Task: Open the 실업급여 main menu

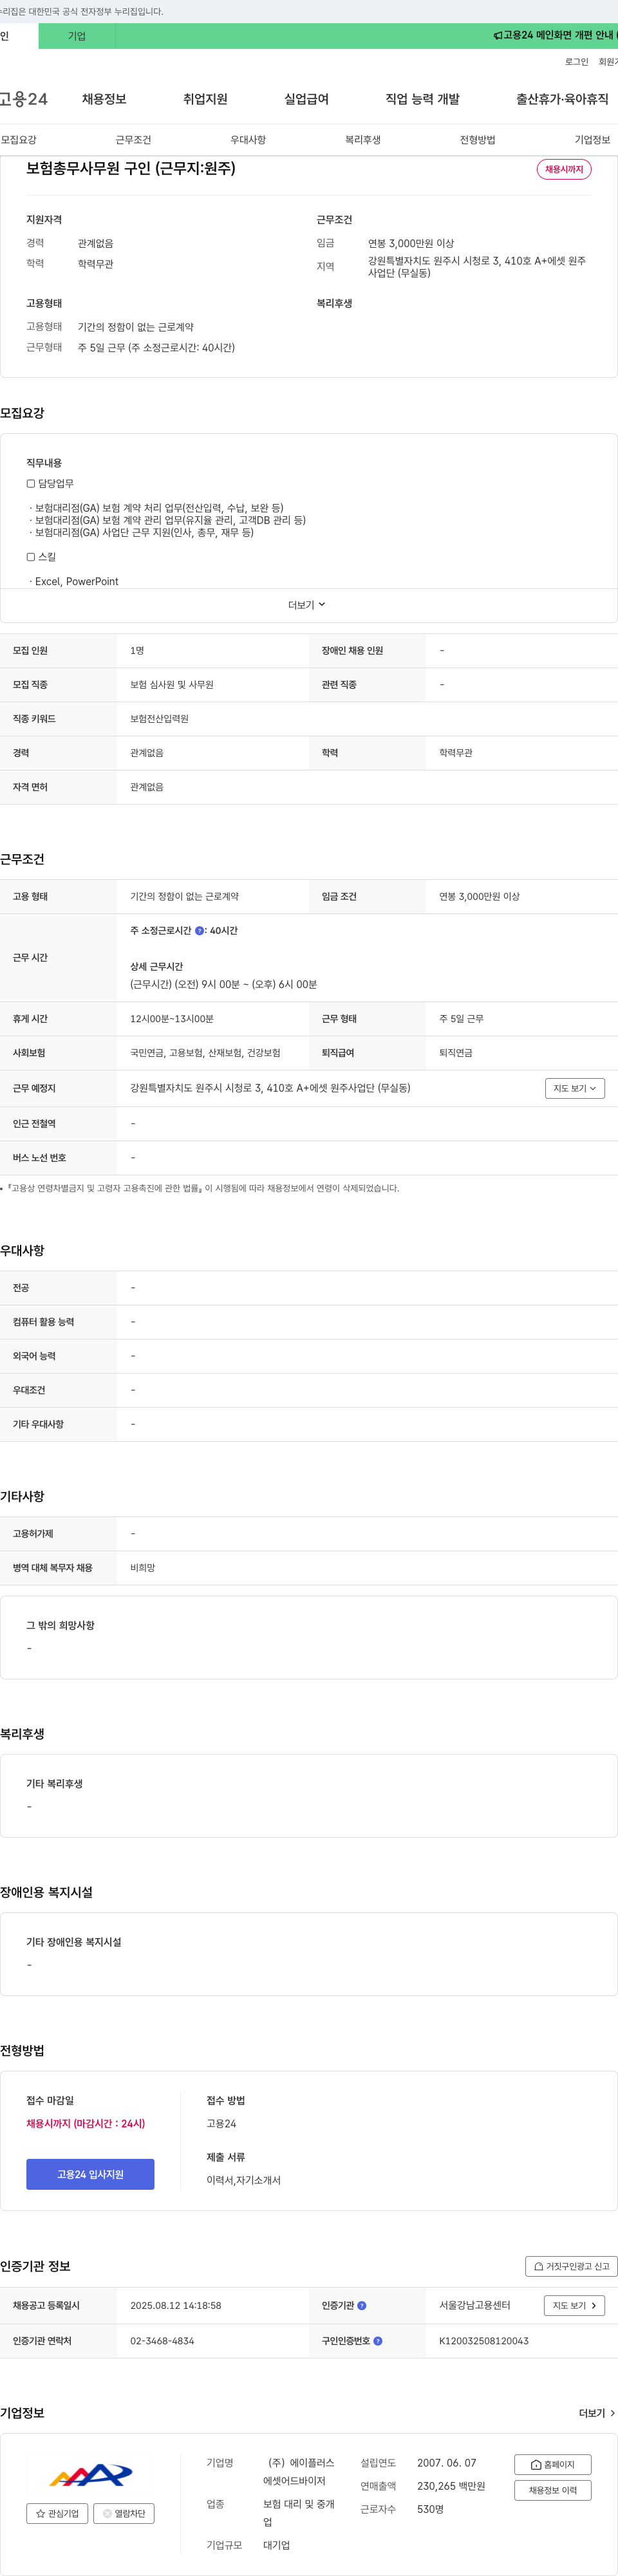Action: pos(306,99)
